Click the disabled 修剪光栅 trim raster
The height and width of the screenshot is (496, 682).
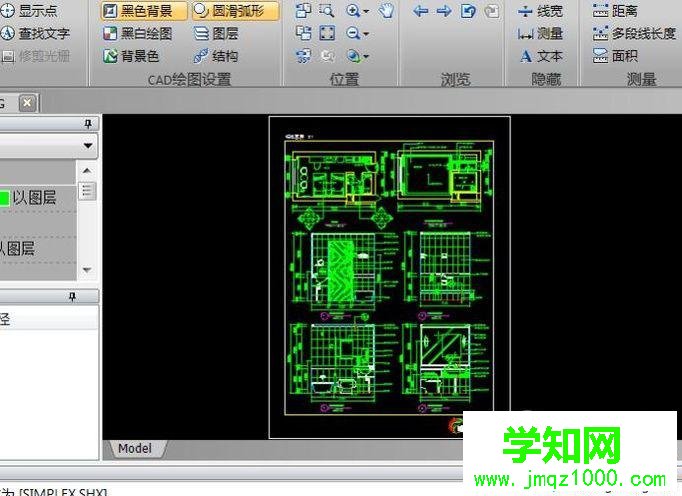coord(35,56)
